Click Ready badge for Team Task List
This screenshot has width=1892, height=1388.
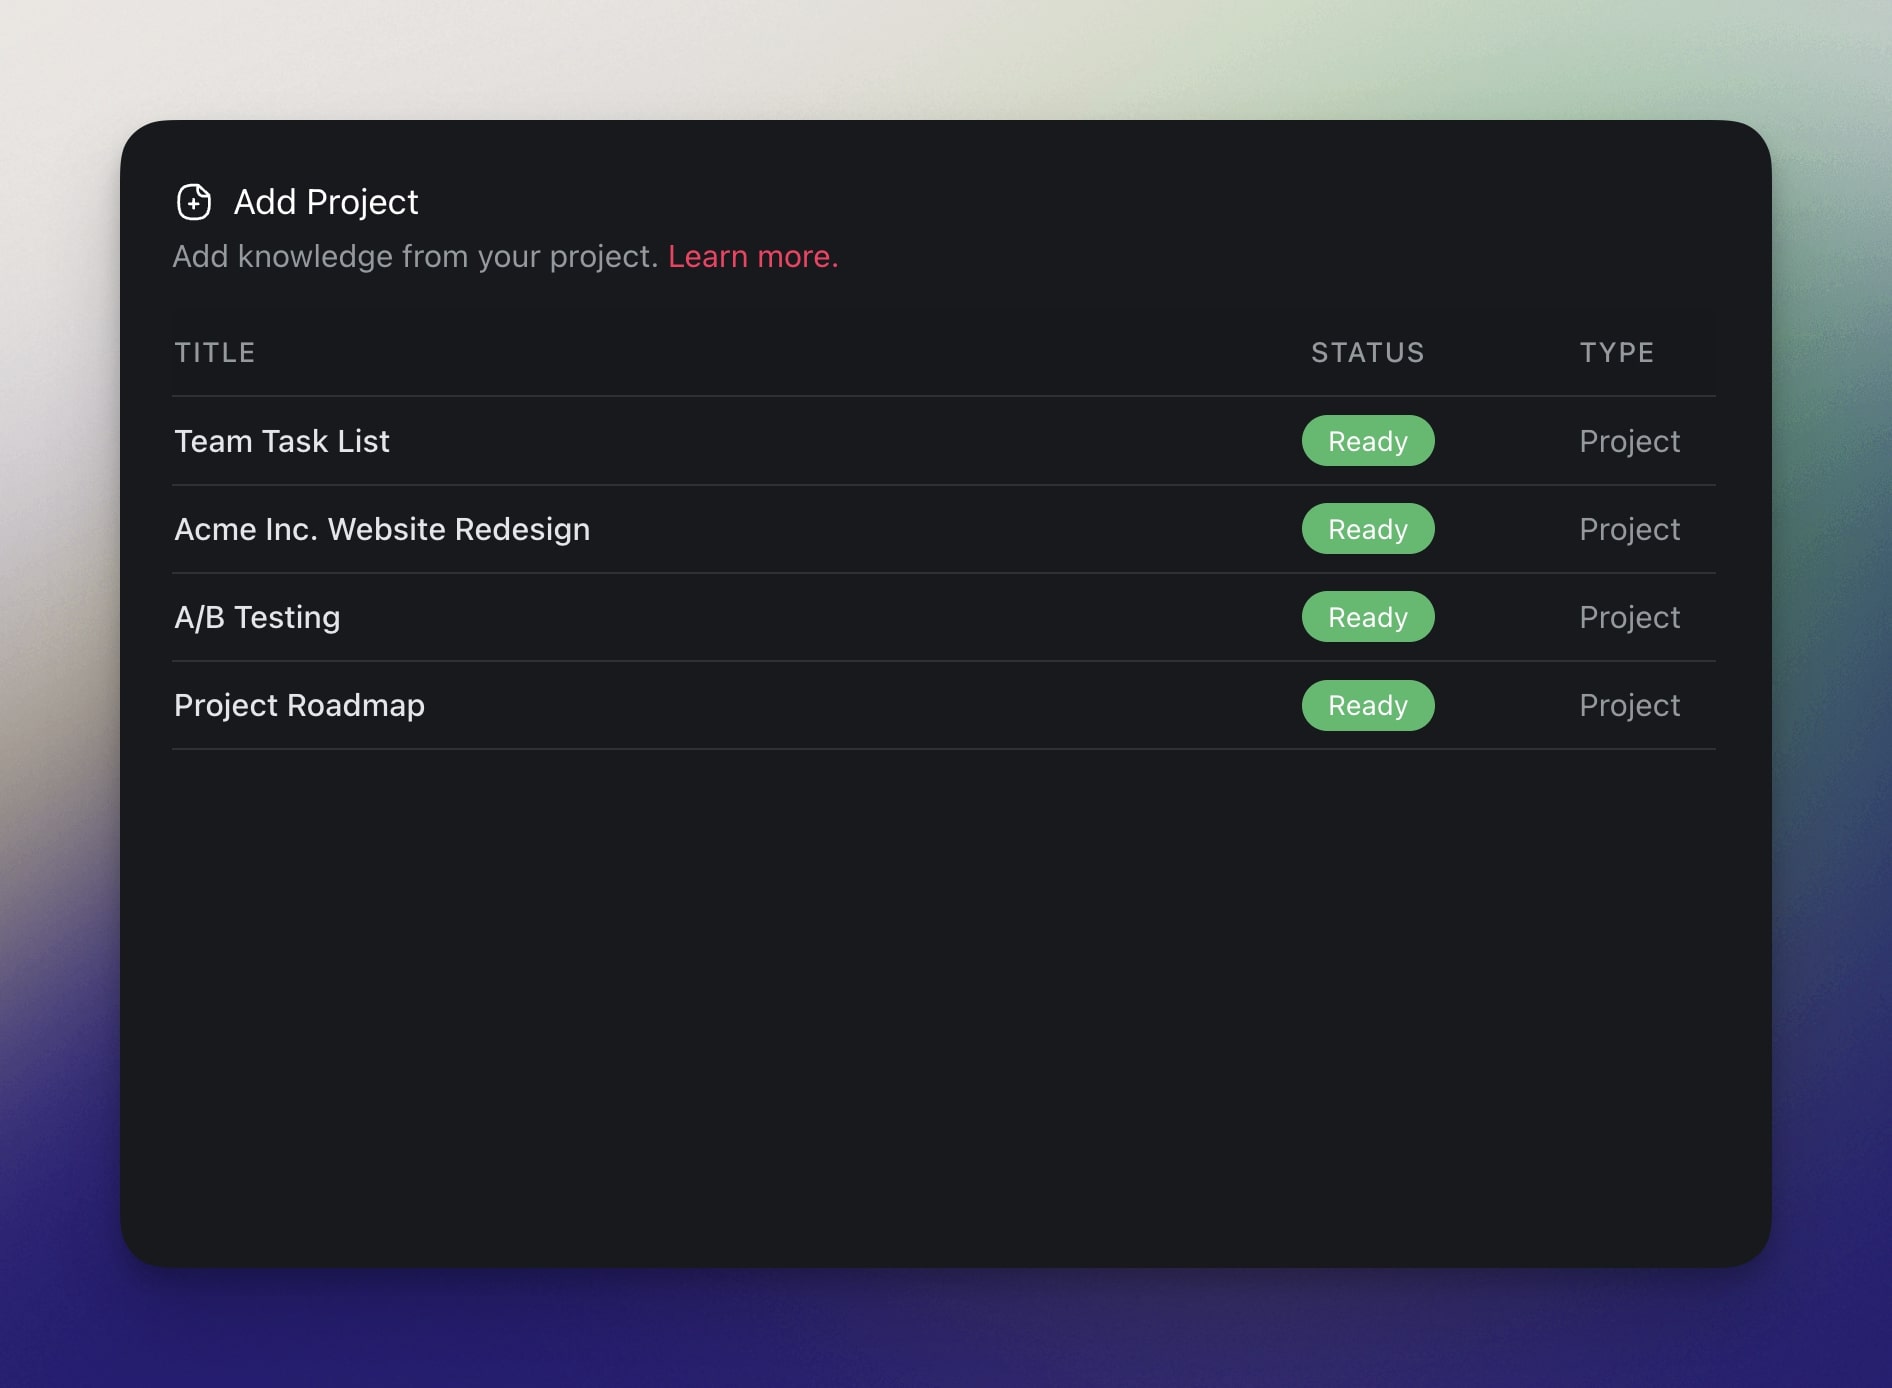1367,441
